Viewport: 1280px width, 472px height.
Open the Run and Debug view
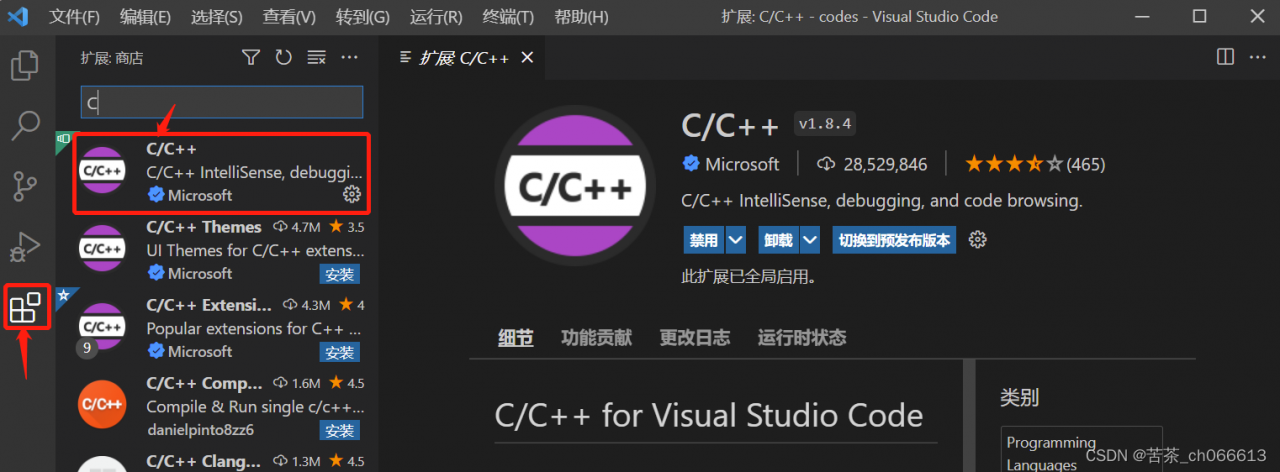coord(25,246)
